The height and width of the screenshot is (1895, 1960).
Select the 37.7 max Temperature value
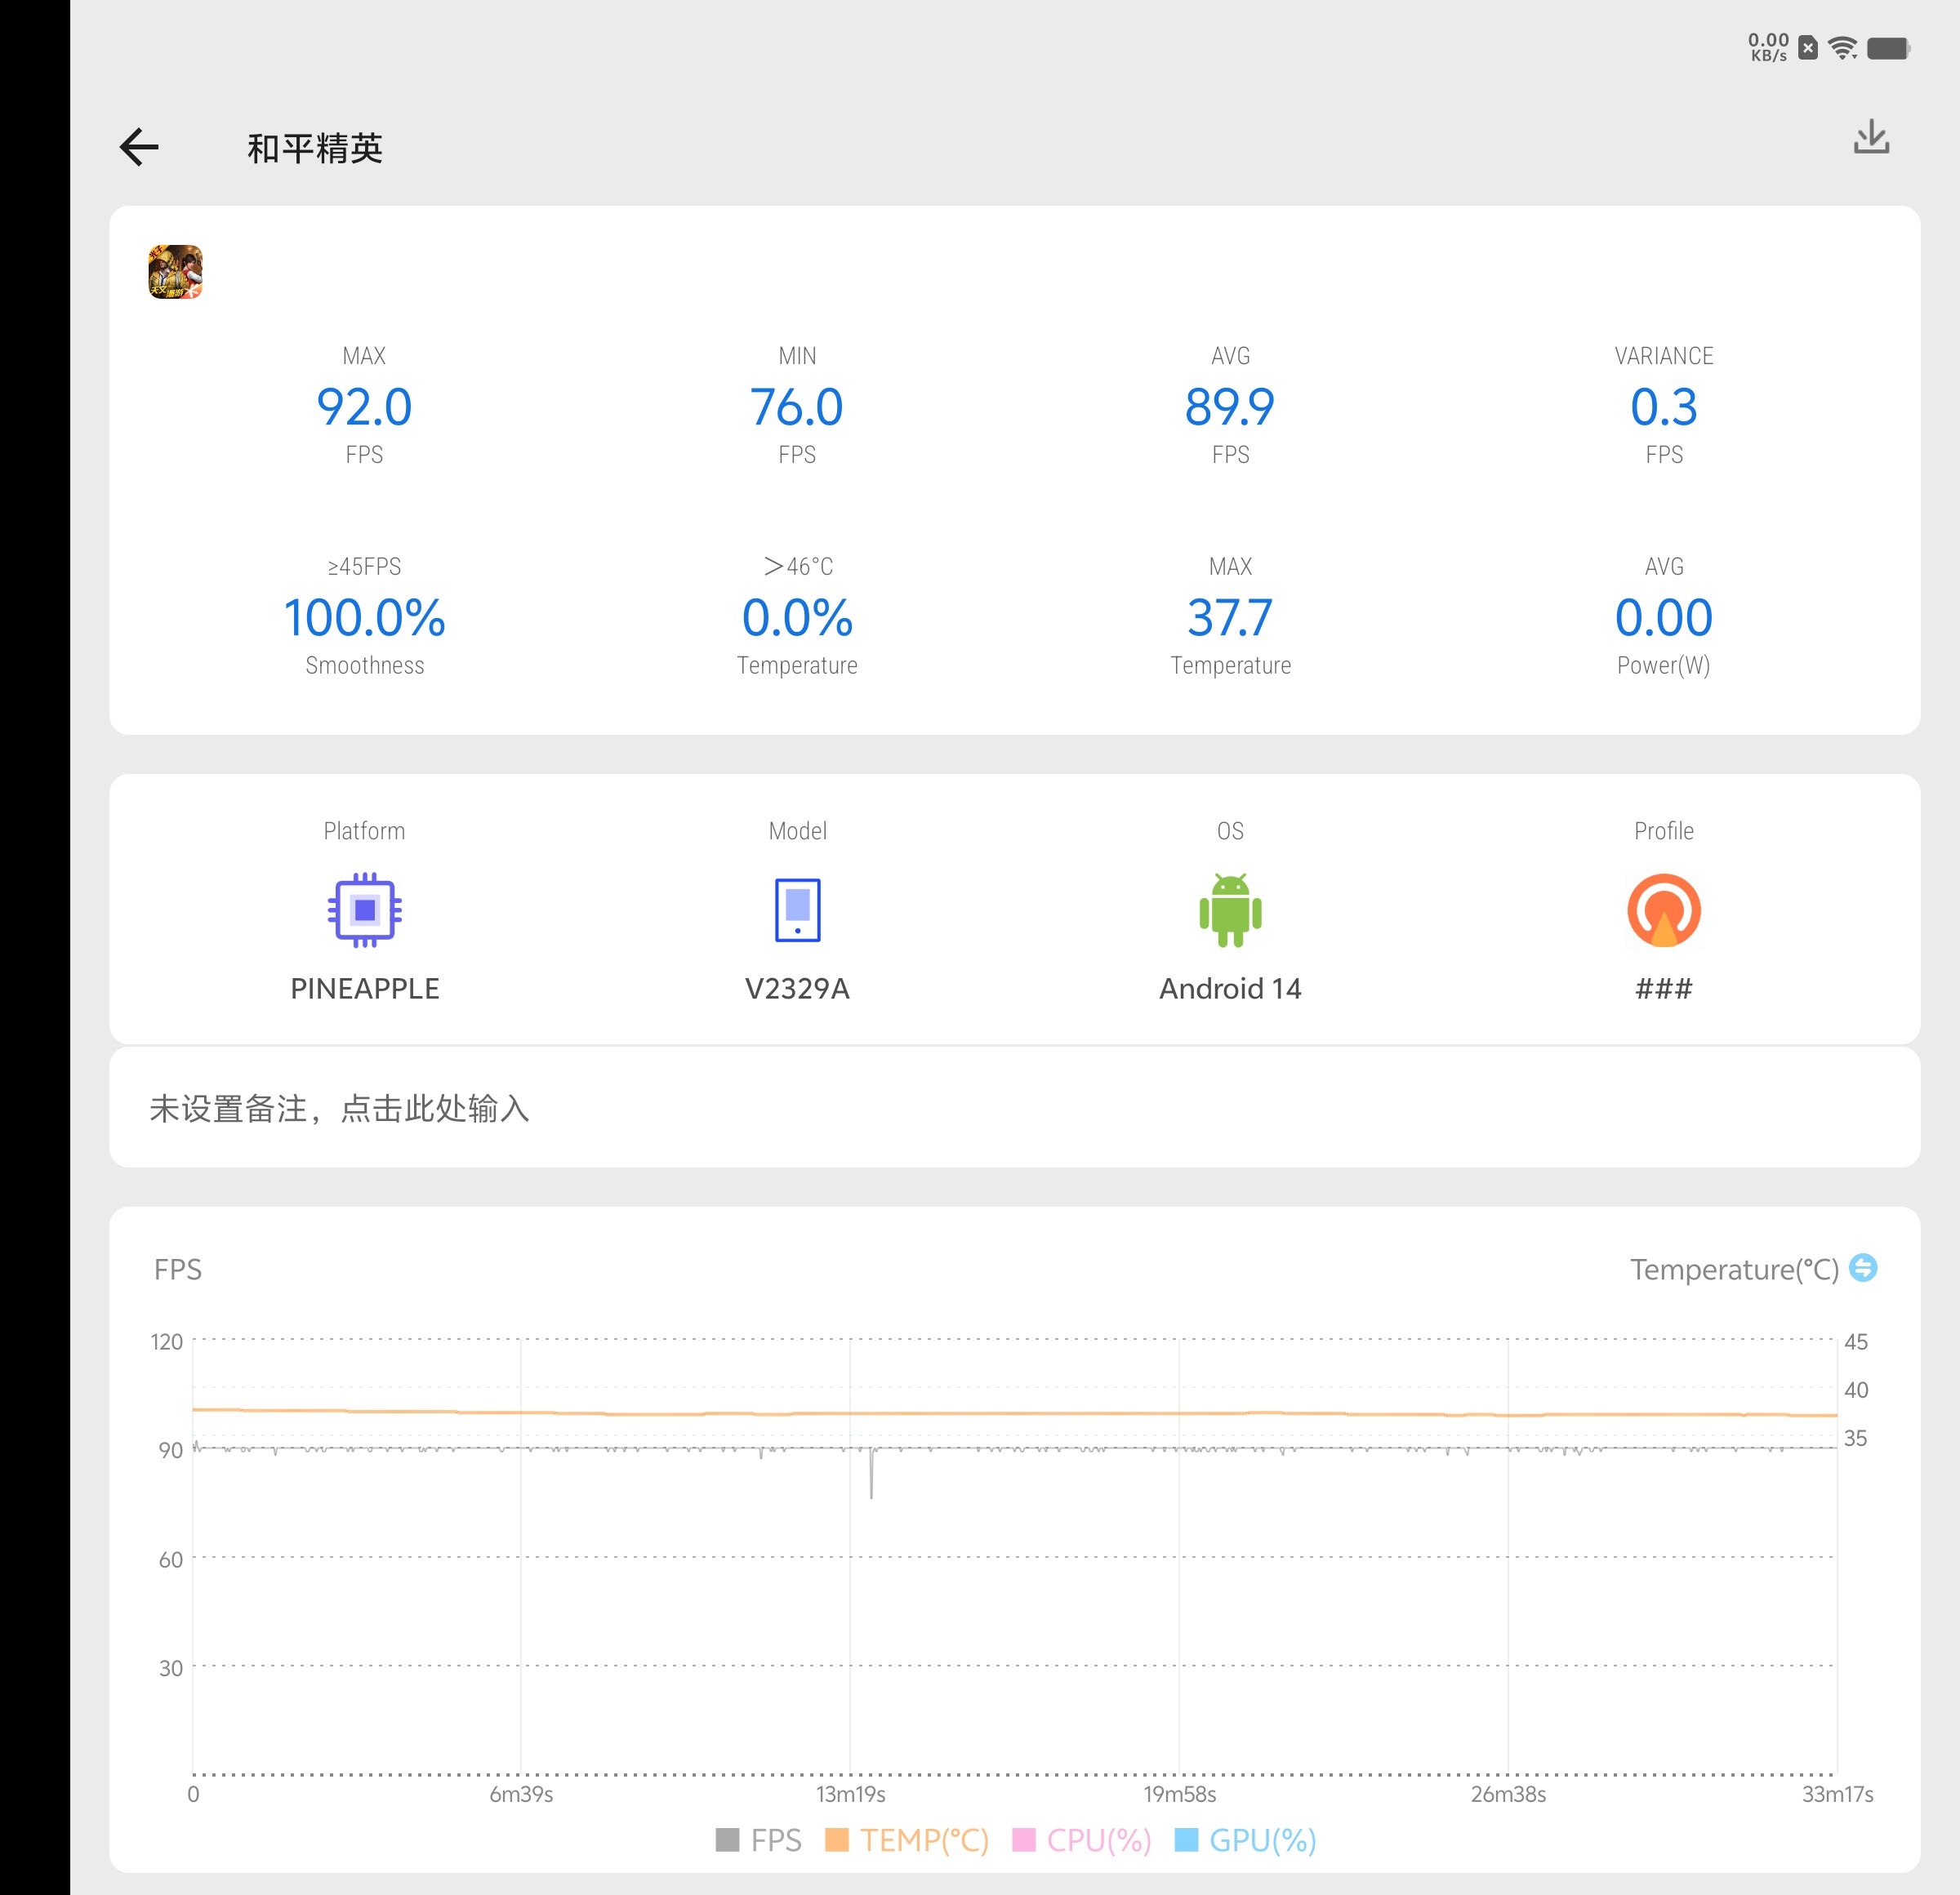pos(1230,617)
